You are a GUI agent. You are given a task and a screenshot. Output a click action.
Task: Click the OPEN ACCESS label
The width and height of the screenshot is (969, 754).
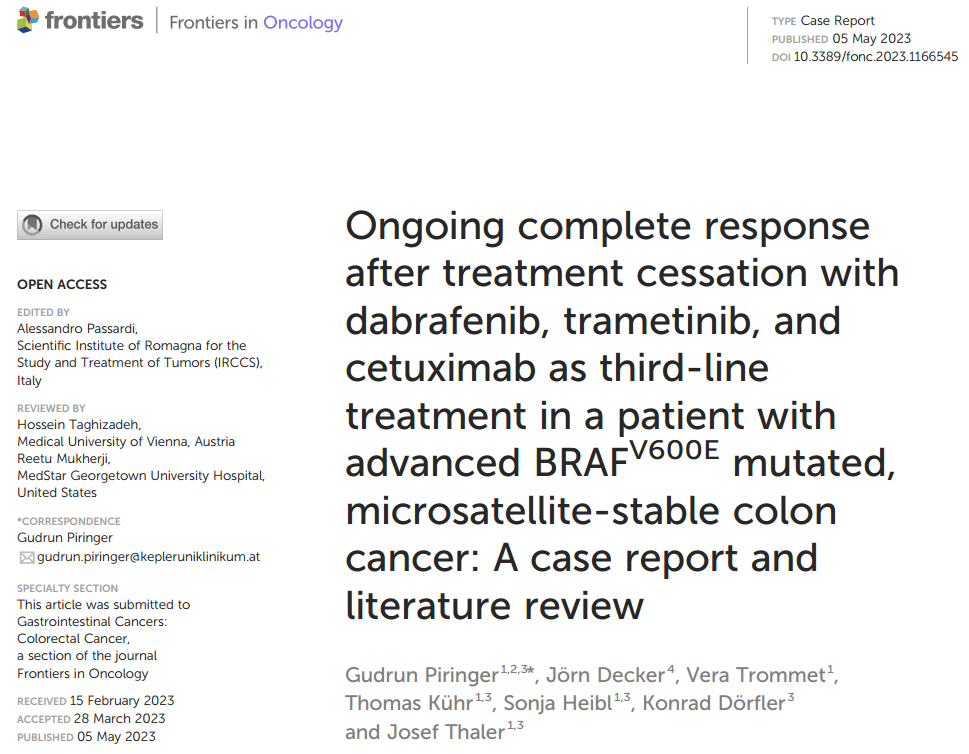62,285
